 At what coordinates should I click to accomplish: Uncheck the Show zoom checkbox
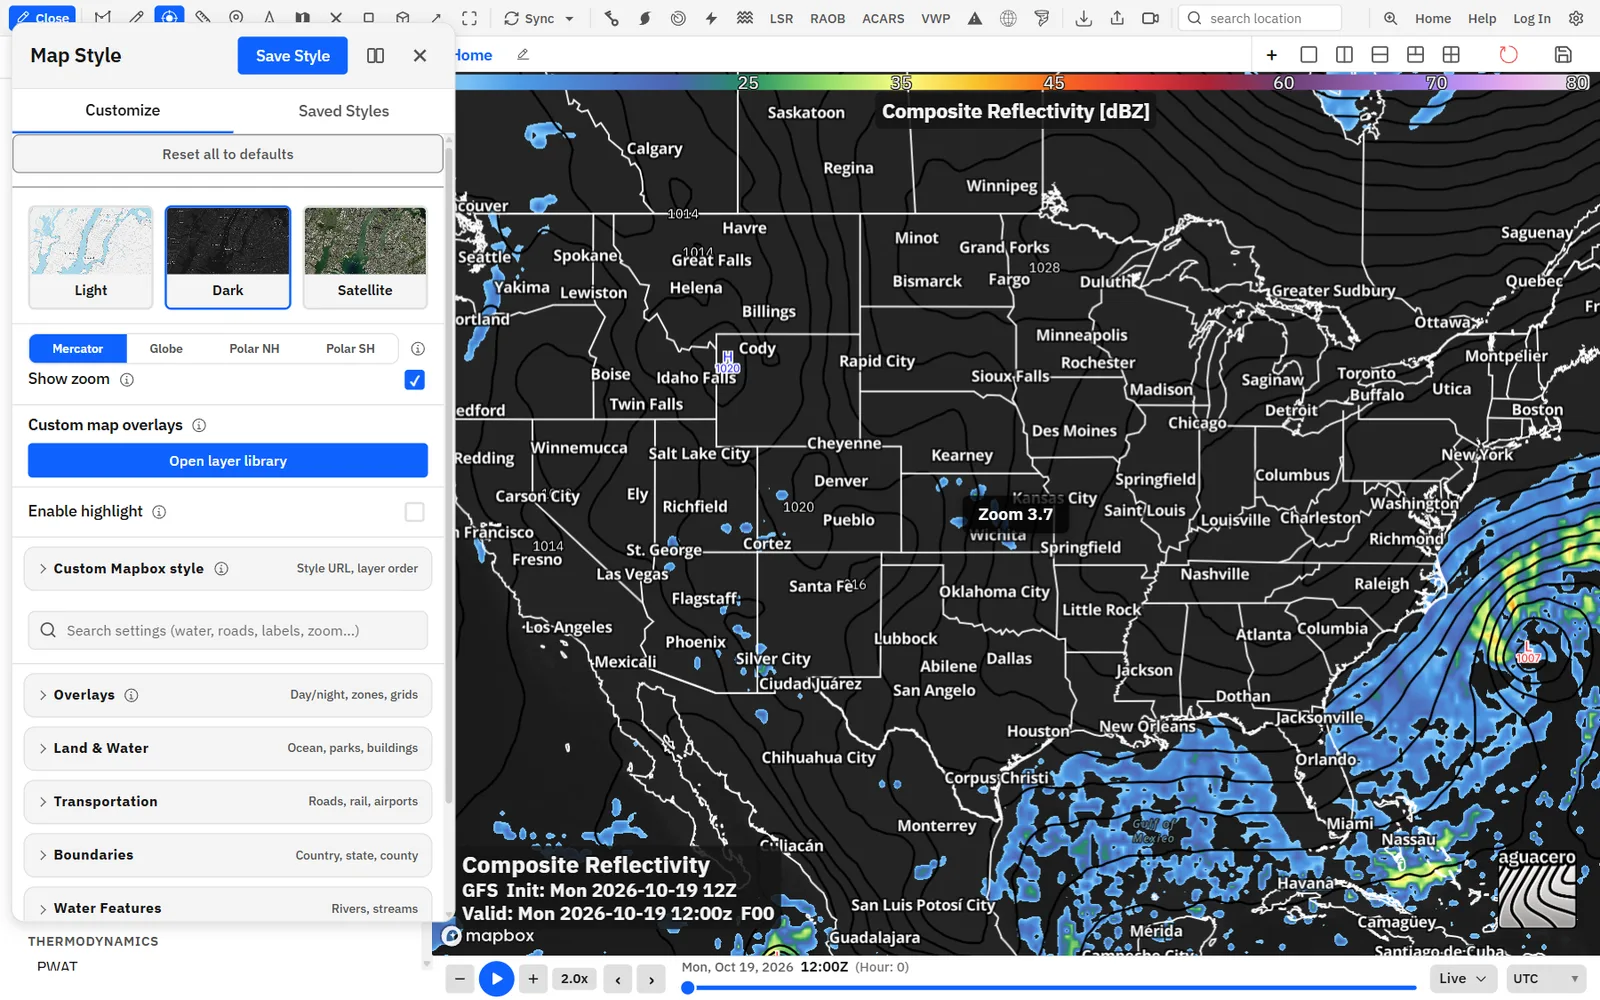[x=414, y=380]
